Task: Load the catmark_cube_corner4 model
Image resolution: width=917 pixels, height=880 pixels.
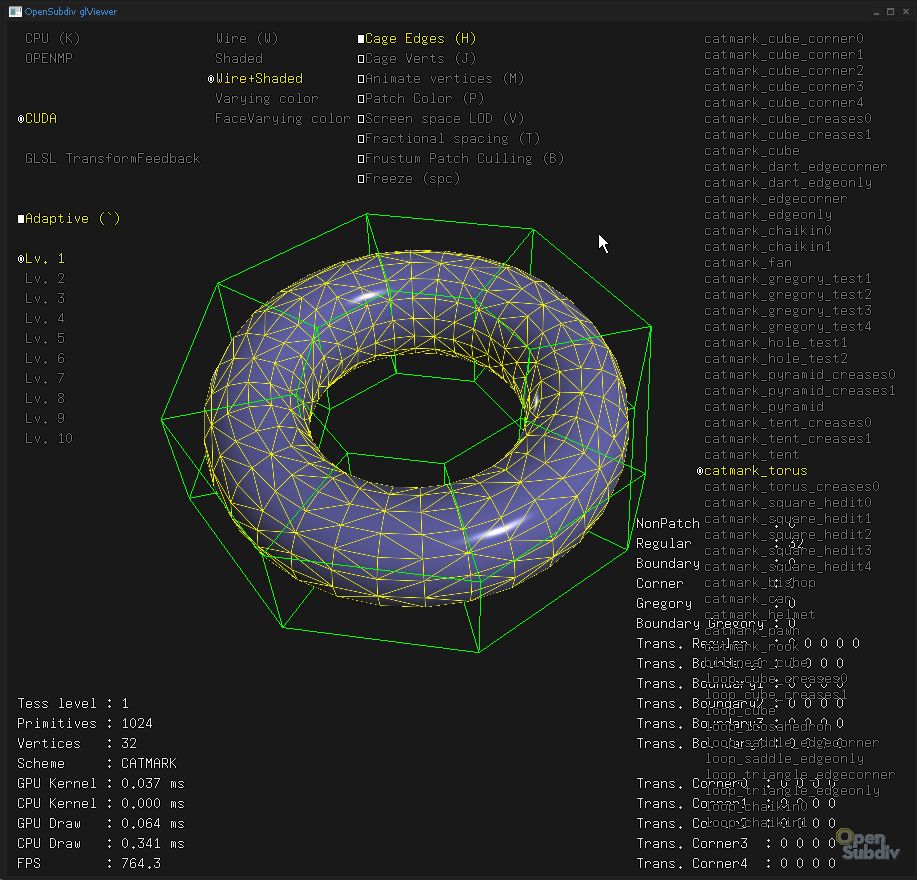Action: tap(784, 103)
